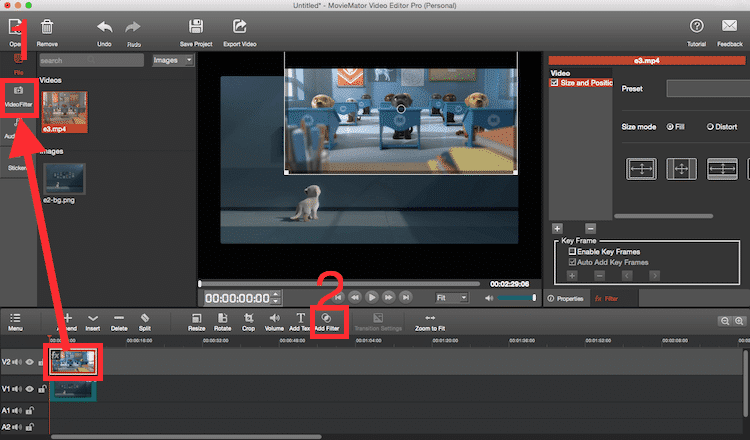The height and width of the screenshot is (440, 750).
Task: Add a key frame with plus button
Action: coord(572,275)
